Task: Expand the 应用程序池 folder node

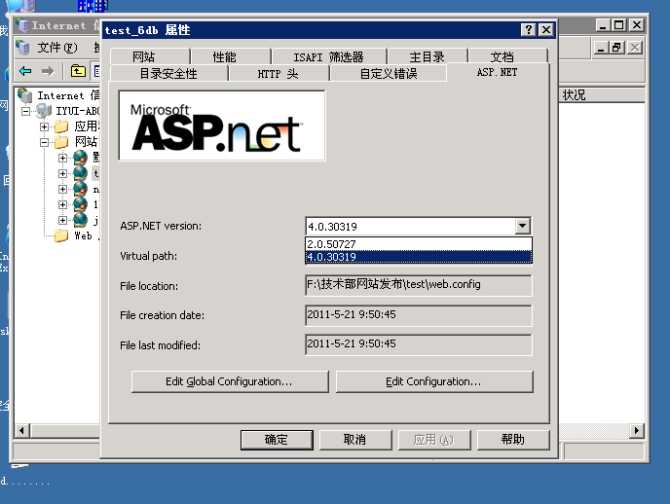Action: 44,126
